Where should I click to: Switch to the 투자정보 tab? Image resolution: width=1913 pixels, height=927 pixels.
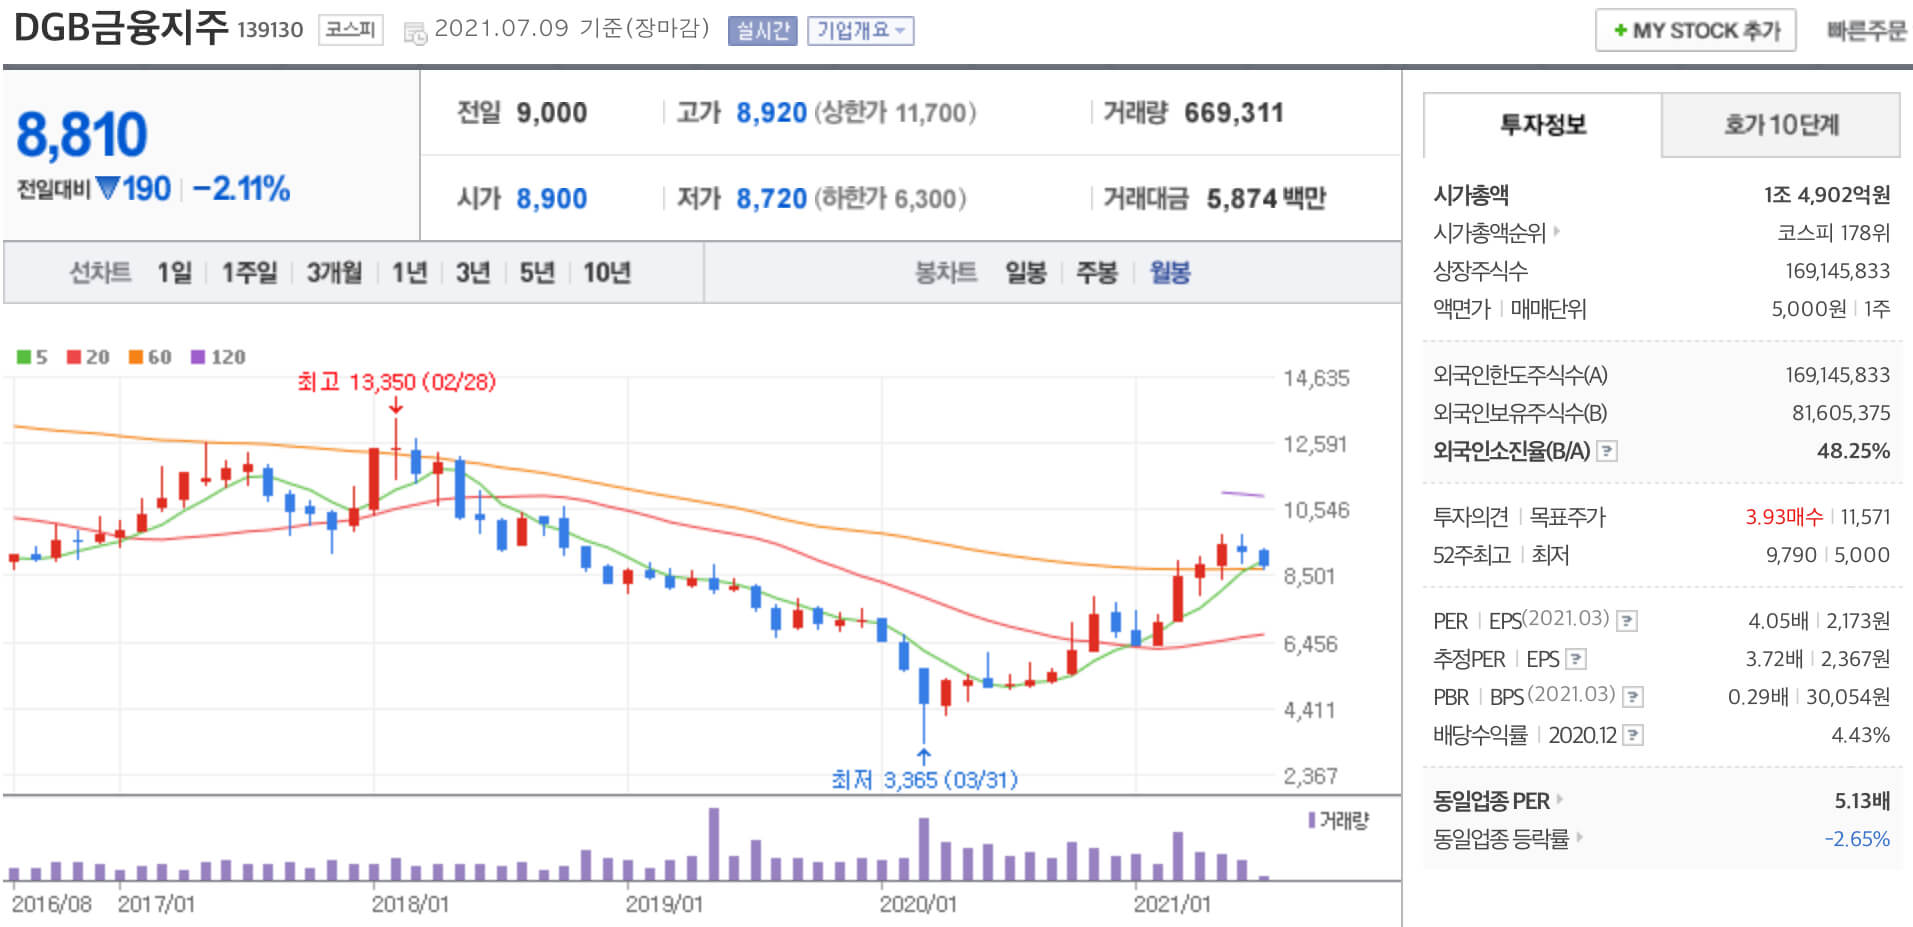point(1543,125)
